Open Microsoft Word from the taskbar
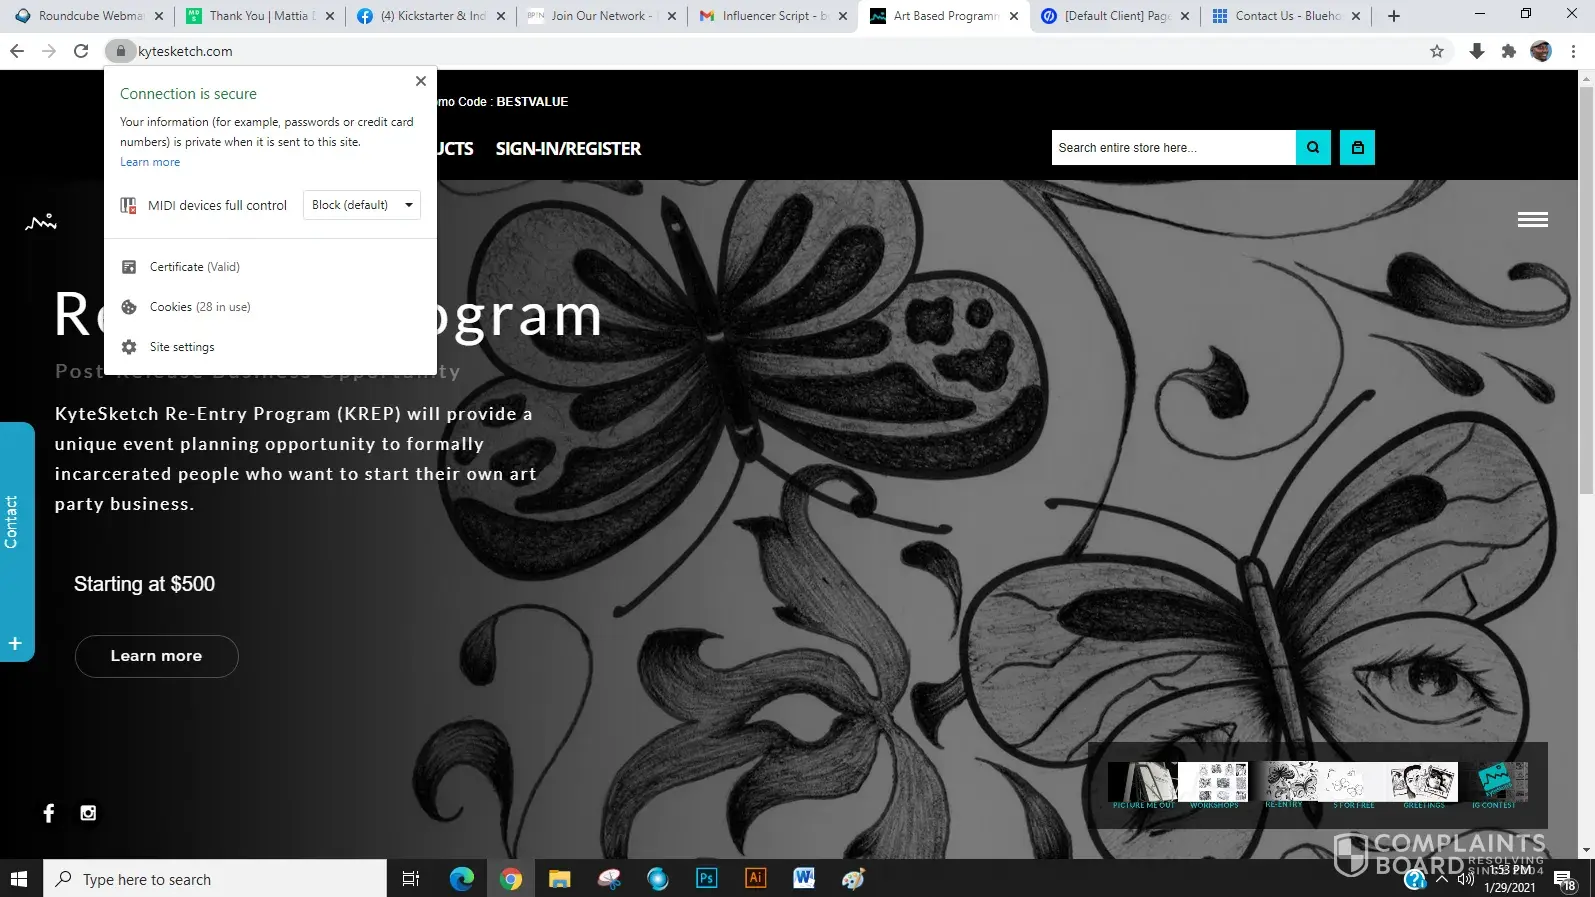1595x897 pixels. click(x=805, y=879)
